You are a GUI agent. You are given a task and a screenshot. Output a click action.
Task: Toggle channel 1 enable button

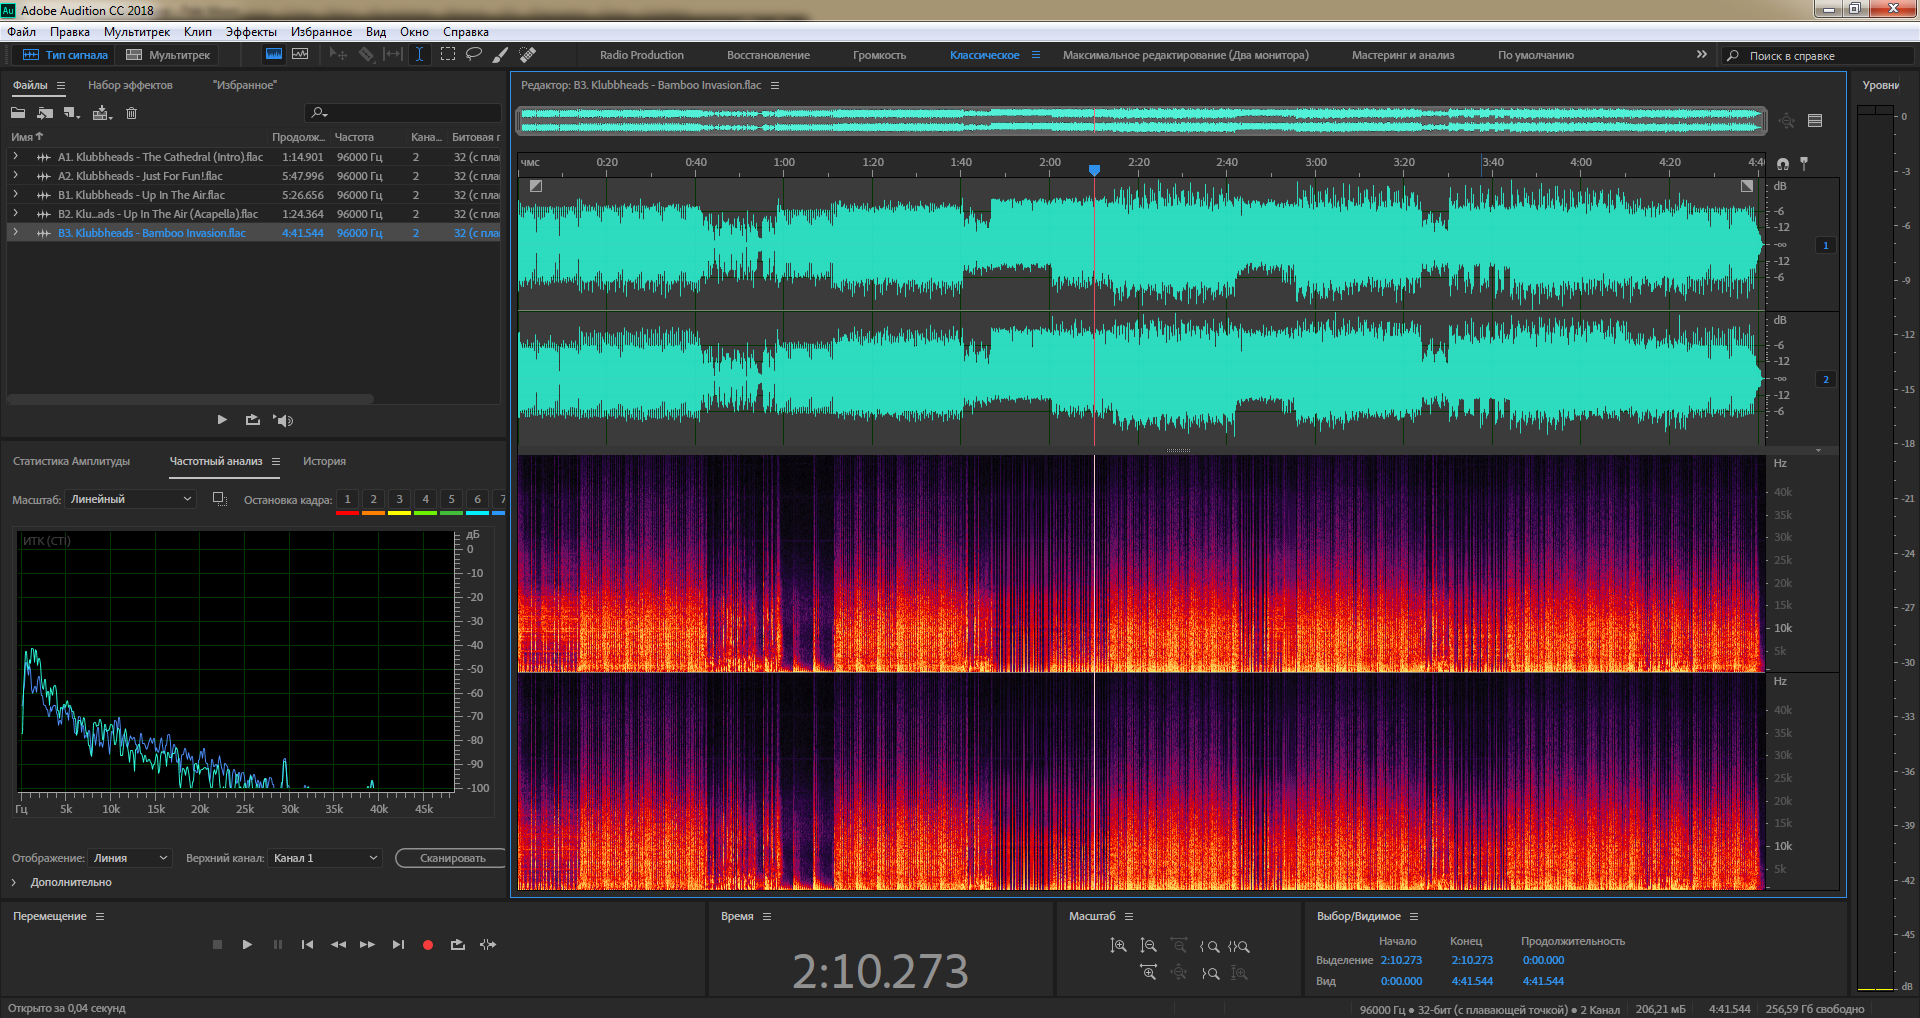pyautogui.click(x=1826, y=245)
